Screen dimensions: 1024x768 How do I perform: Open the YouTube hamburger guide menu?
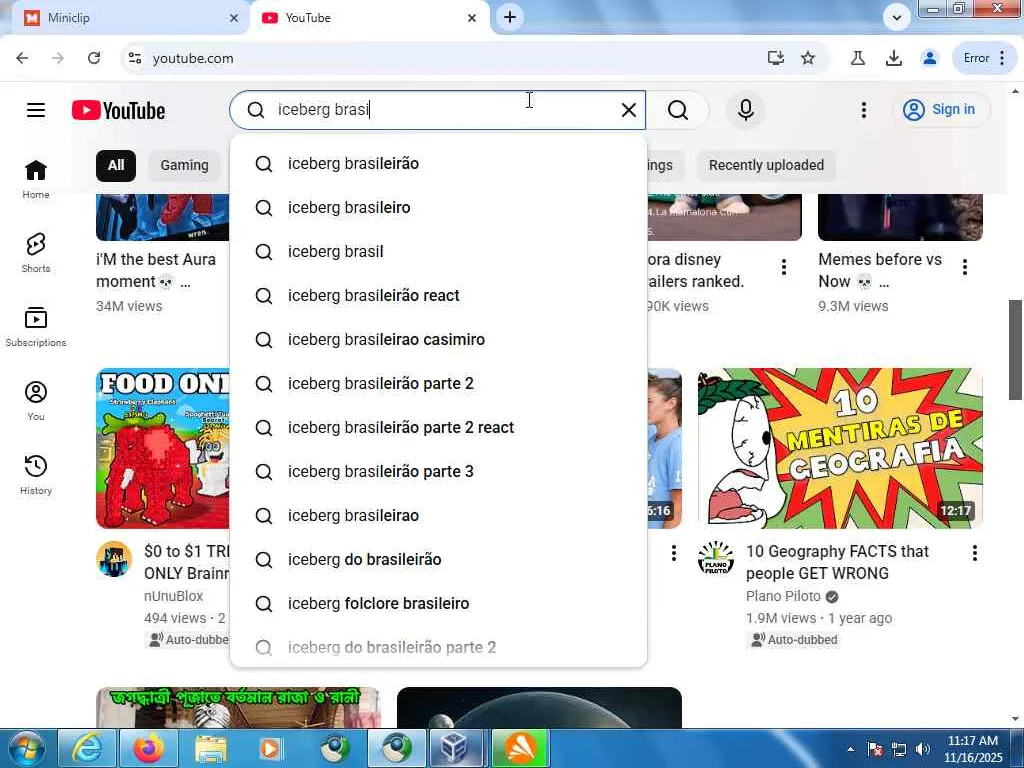[x=36, y=110]
